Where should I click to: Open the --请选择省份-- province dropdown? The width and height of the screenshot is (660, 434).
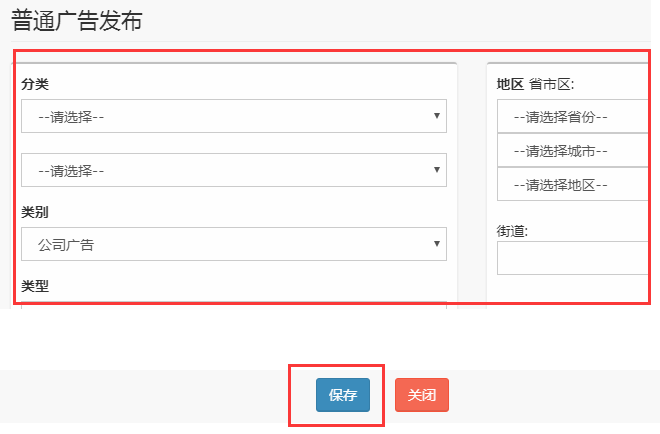[572, 116]
